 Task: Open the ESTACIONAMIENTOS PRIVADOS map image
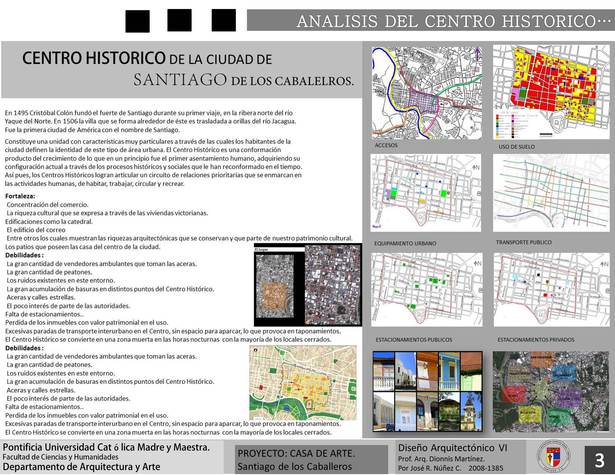[551, 289]
